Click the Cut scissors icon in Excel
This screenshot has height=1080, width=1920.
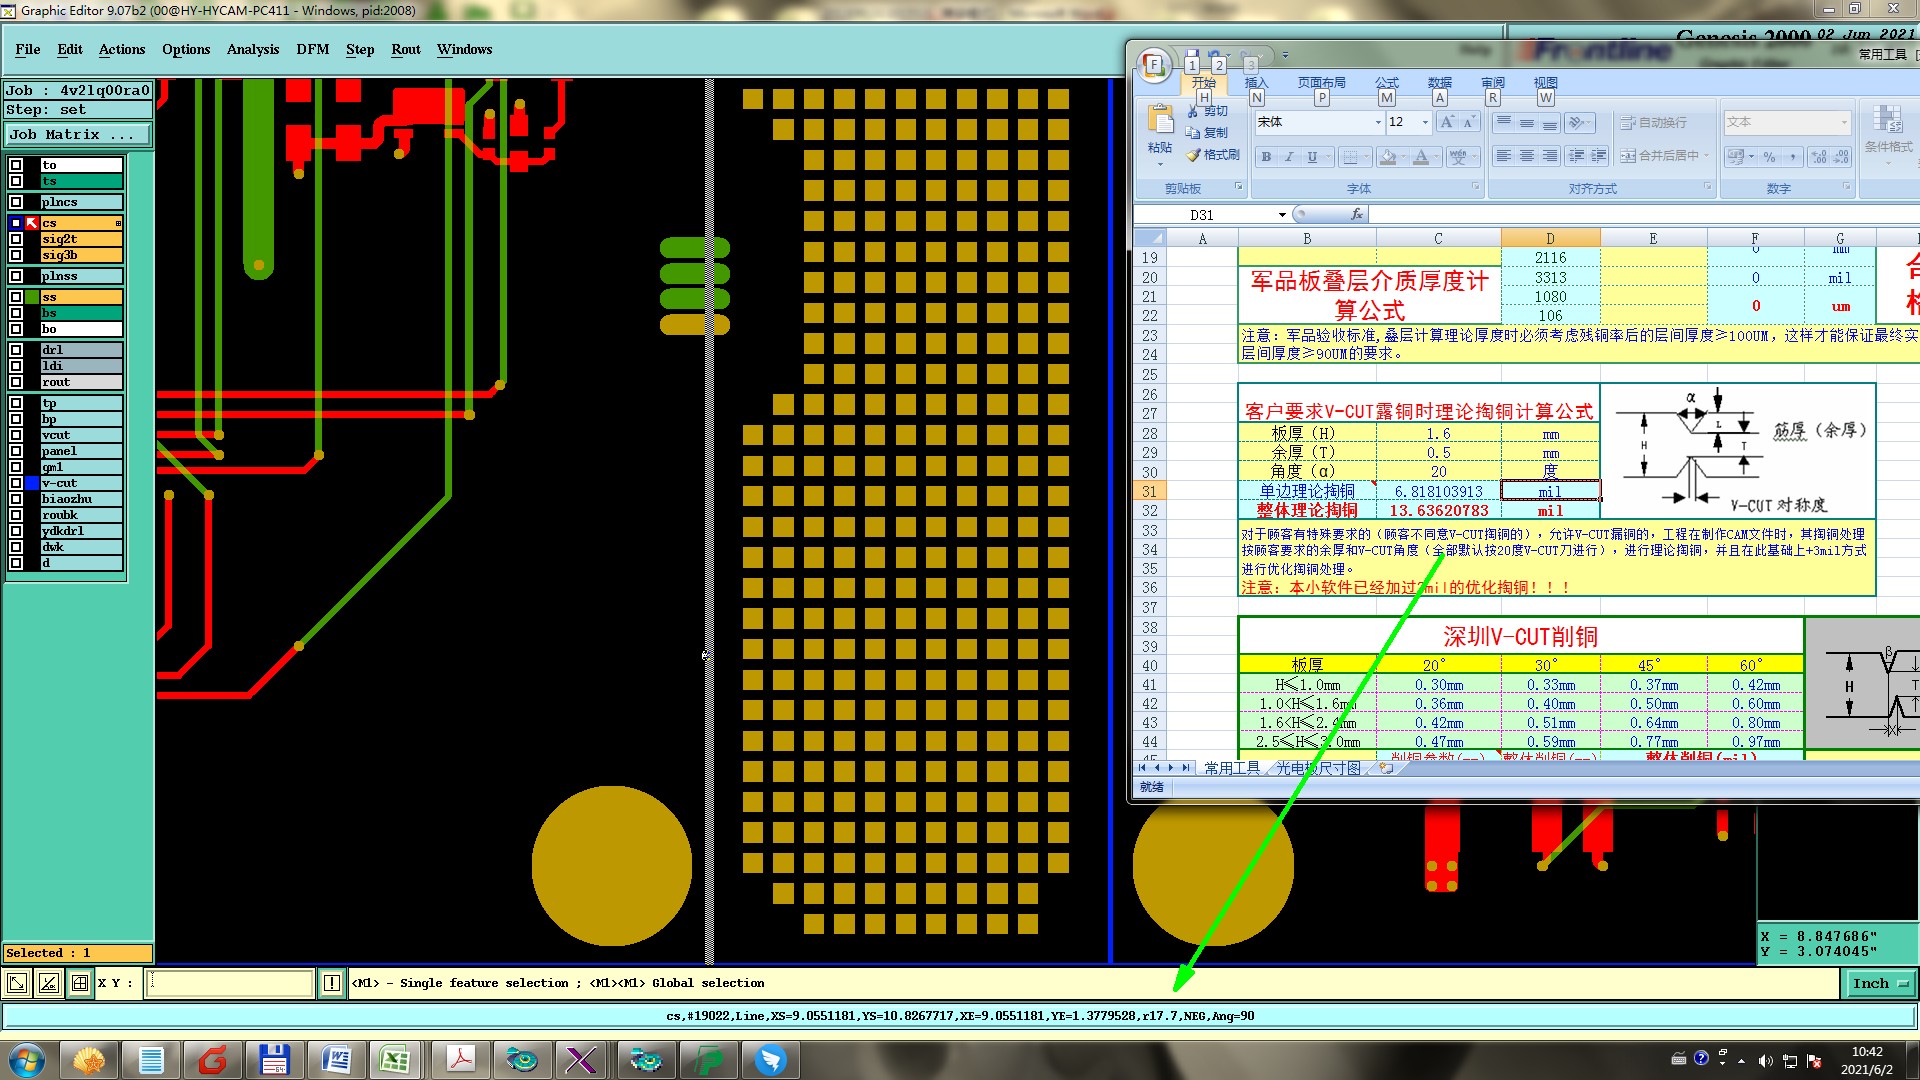[x=1193, y=111]
